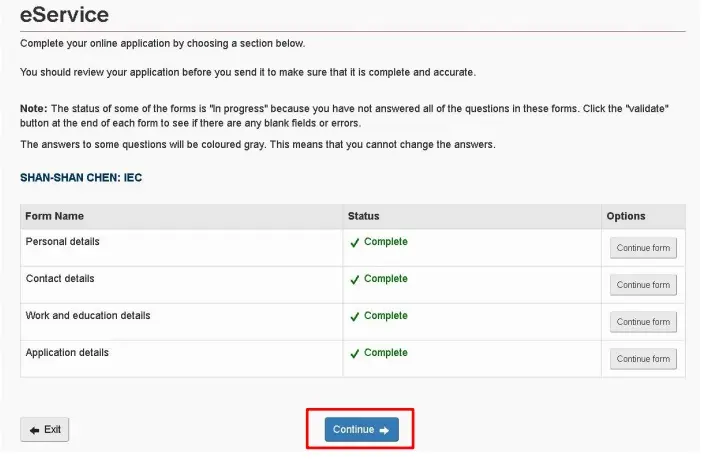This screenshot has height=459, width=702.
Task: Select the Exit button
Action: (x=44, y=429)
